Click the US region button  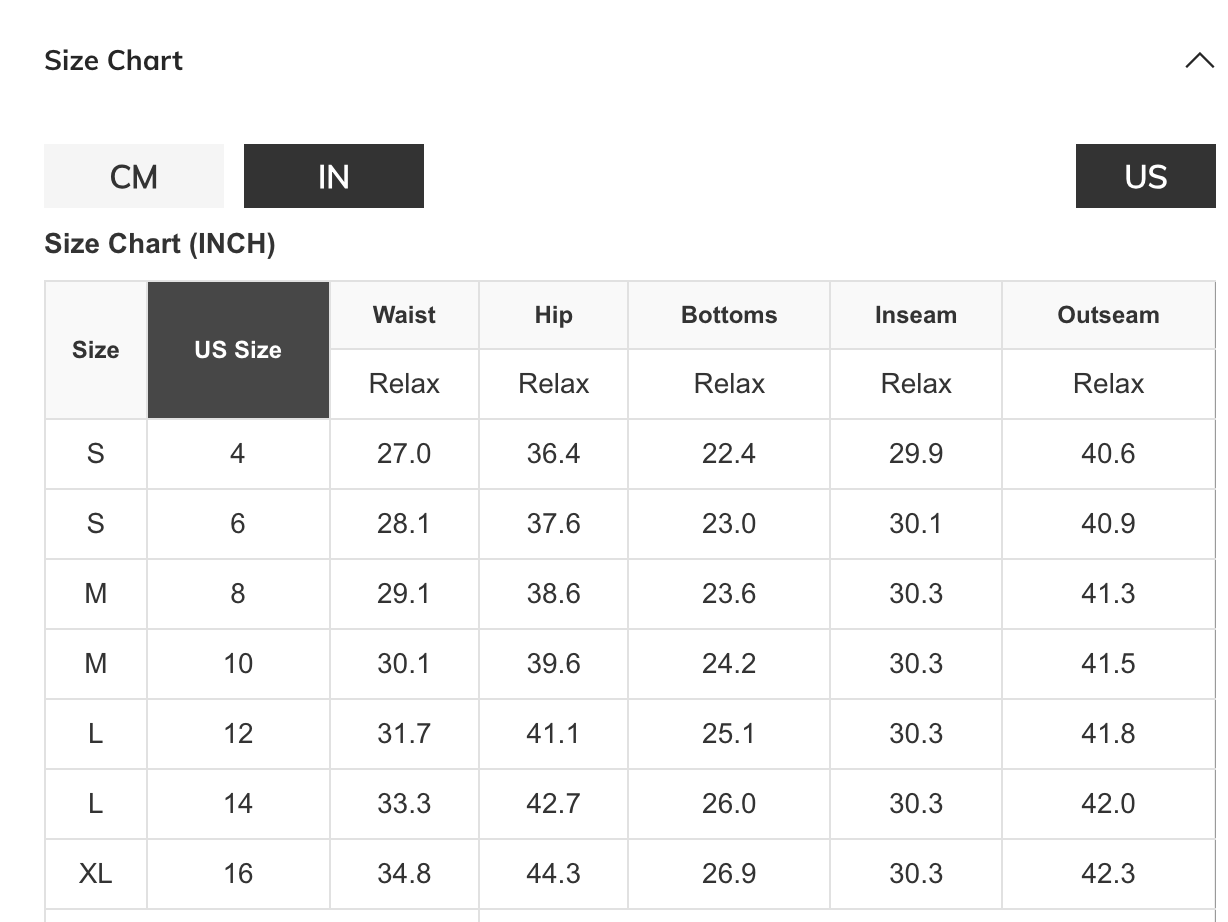tap(1145, 177)
